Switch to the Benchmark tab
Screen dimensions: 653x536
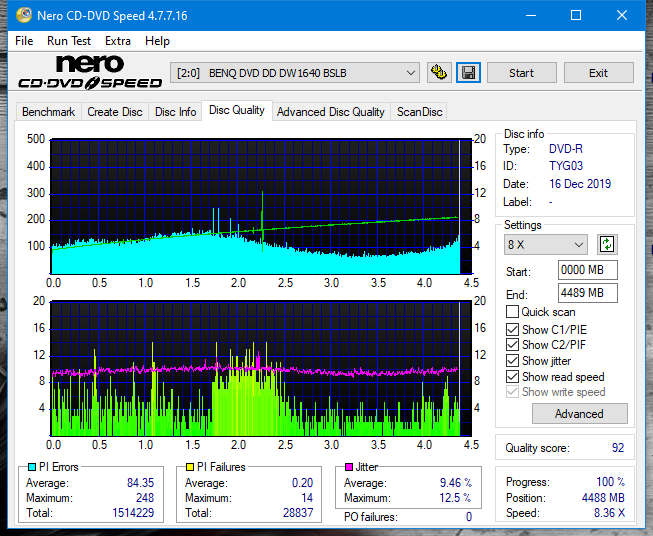(x=49, y=112)
